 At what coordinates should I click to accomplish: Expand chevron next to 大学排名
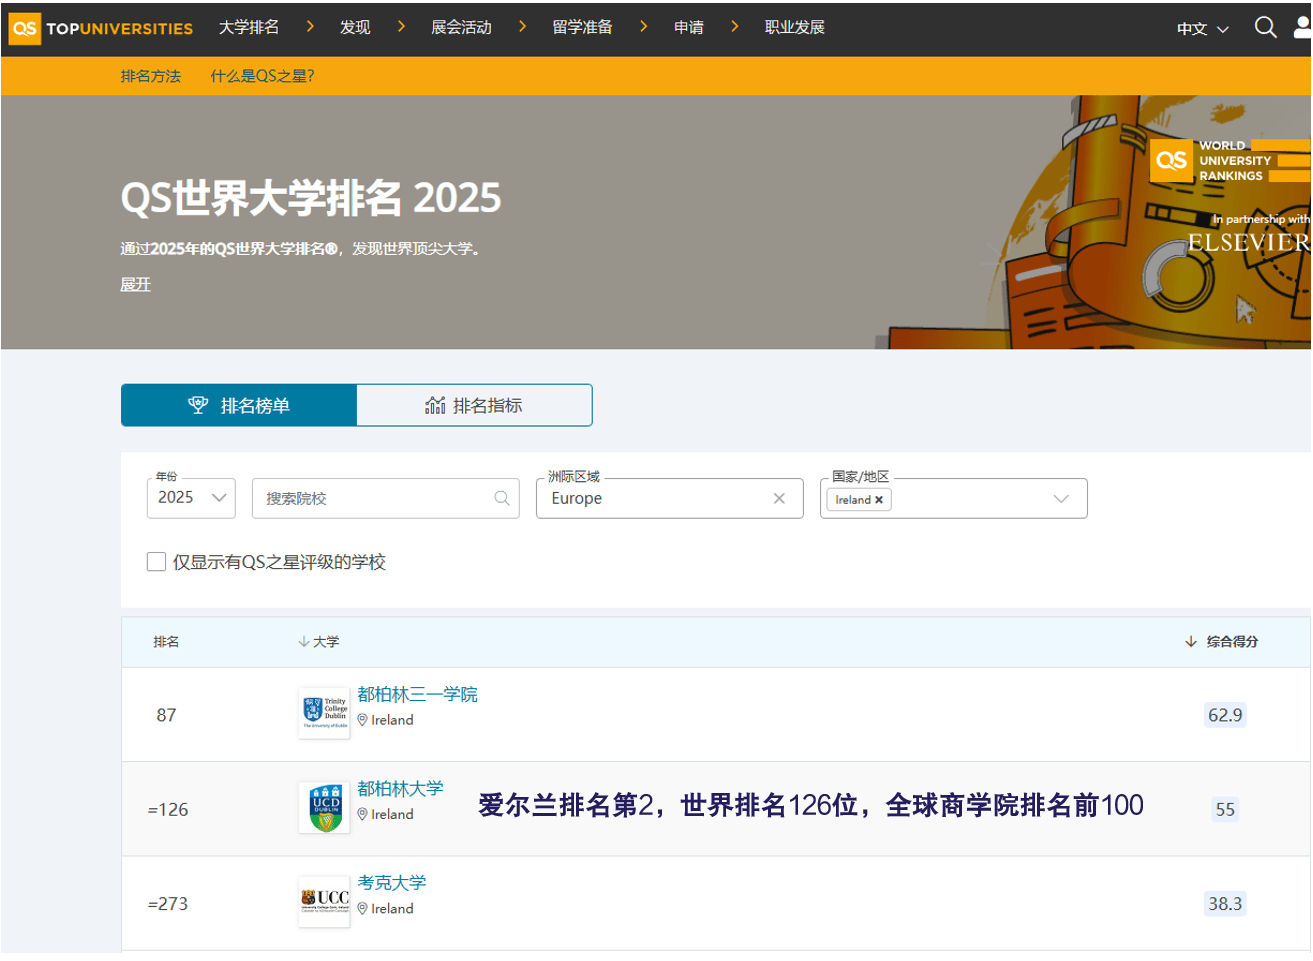pyautogui.click(x=310, y=27)
